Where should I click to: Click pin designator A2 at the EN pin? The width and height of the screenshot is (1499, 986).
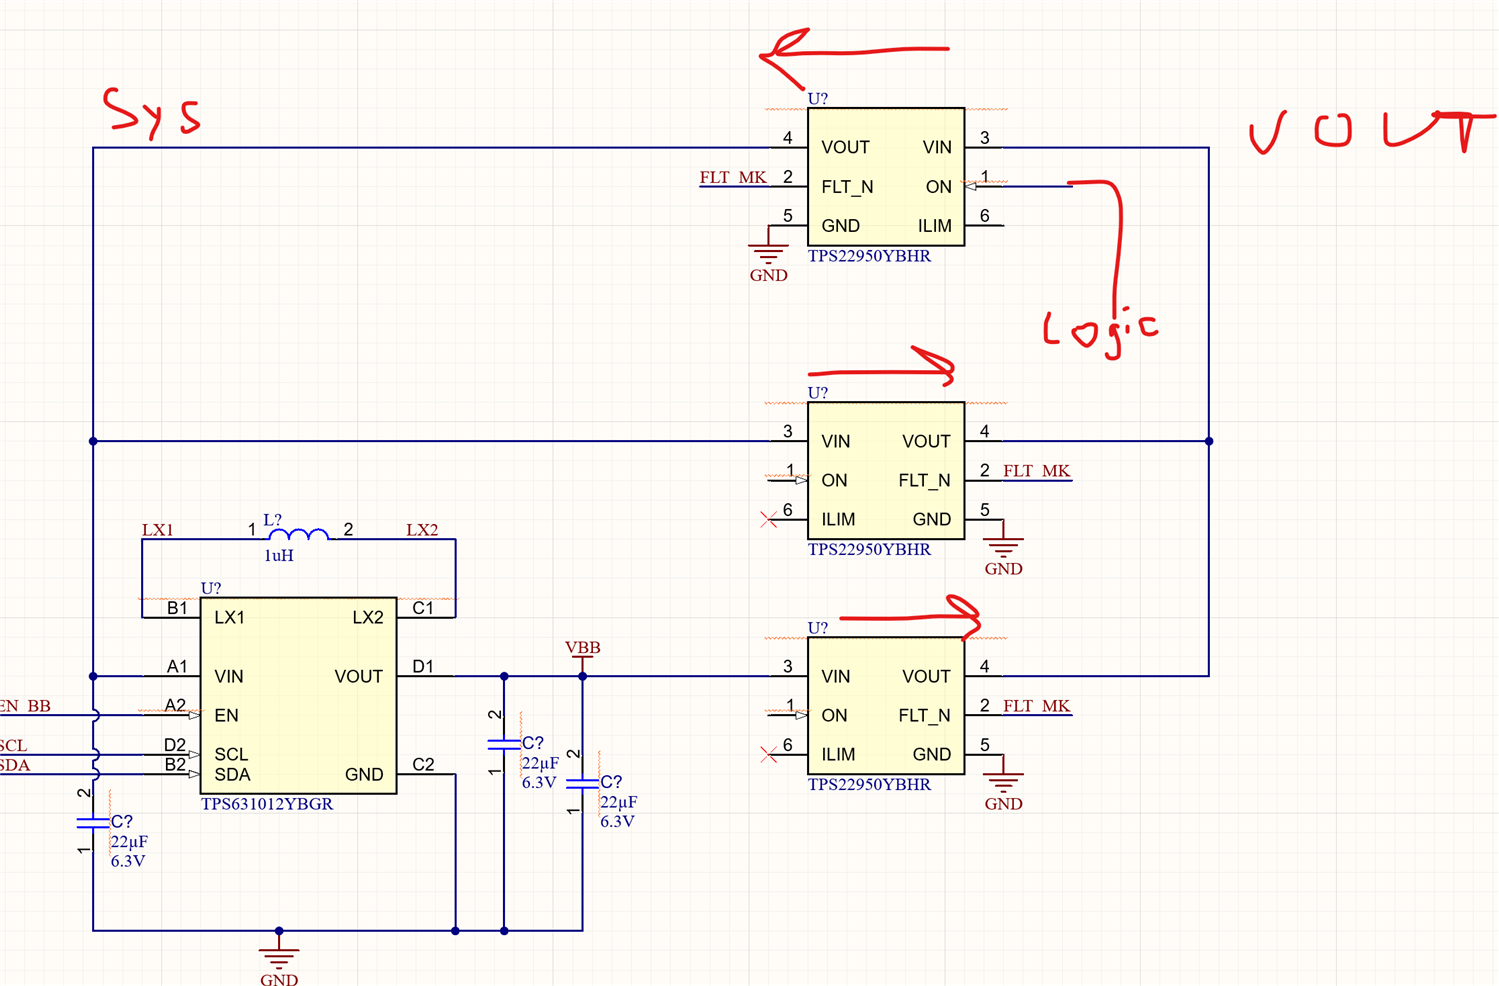click(x=176, y=706)
